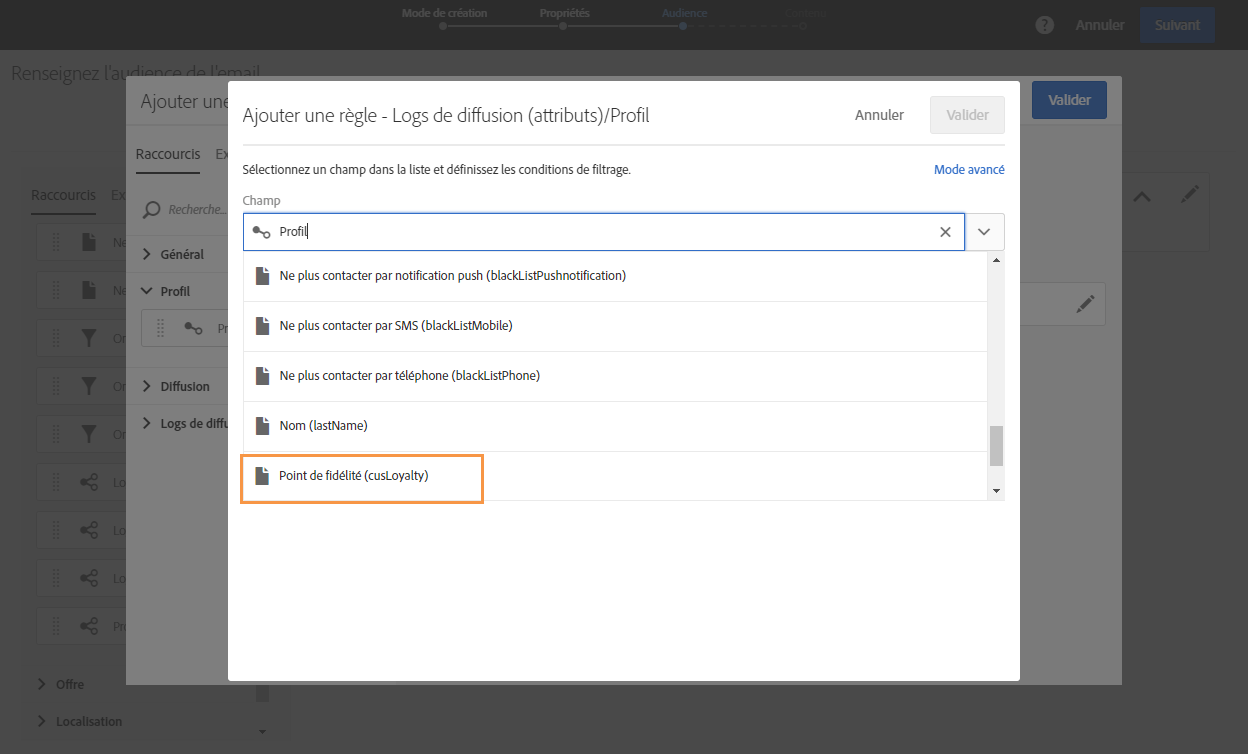Click the blue Suivant button
The width and height of the screenshot is (1248, 754).
point(1176,25)
